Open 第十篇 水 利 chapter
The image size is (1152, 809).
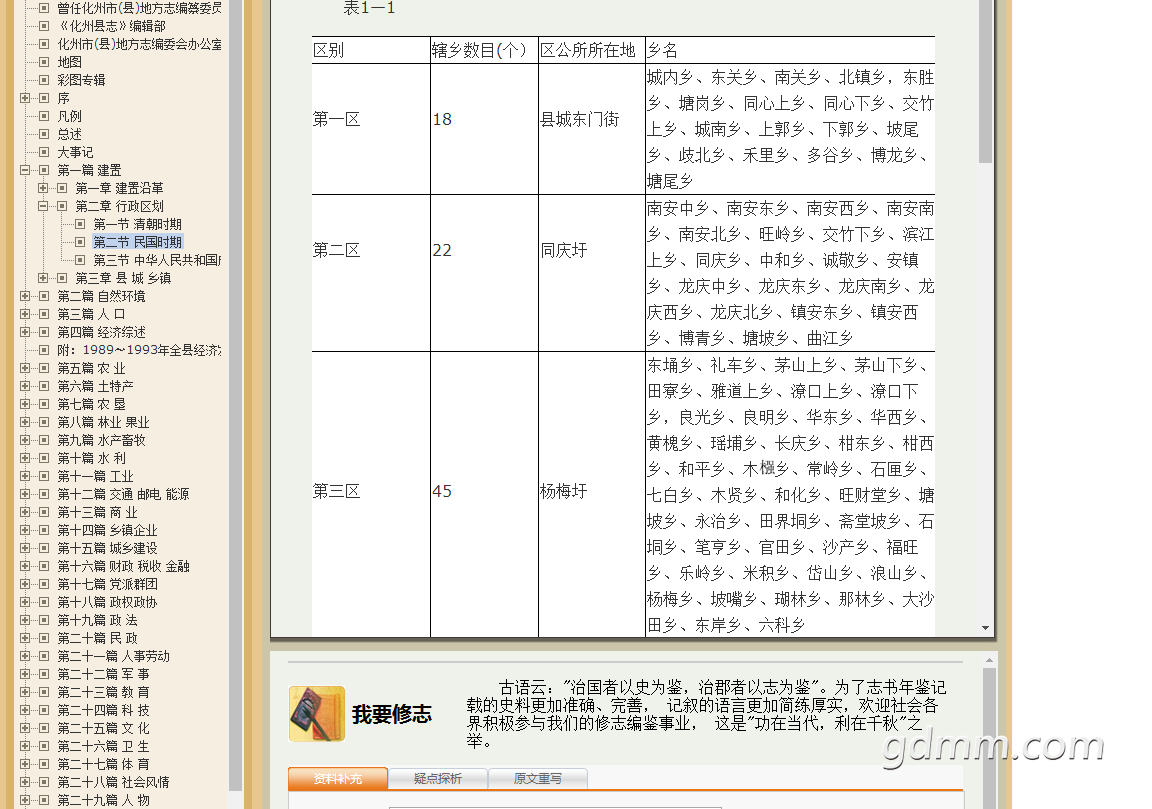point(92,458)
